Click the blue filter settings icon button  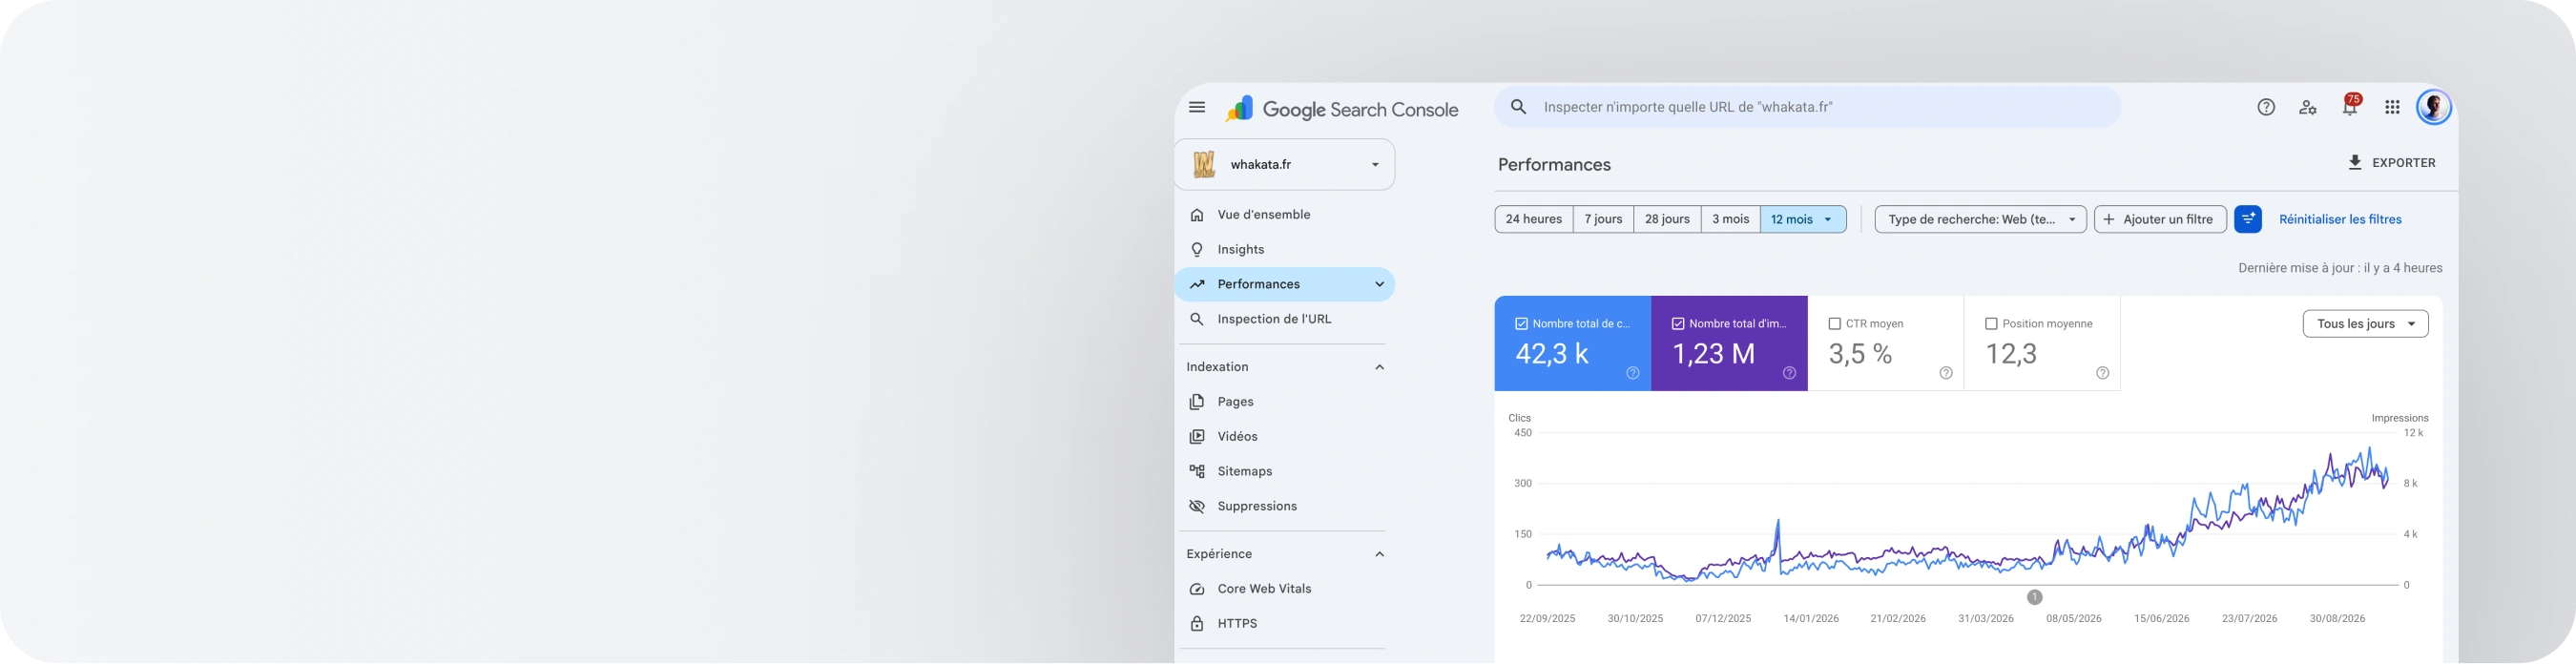[x=2248, y=219]
